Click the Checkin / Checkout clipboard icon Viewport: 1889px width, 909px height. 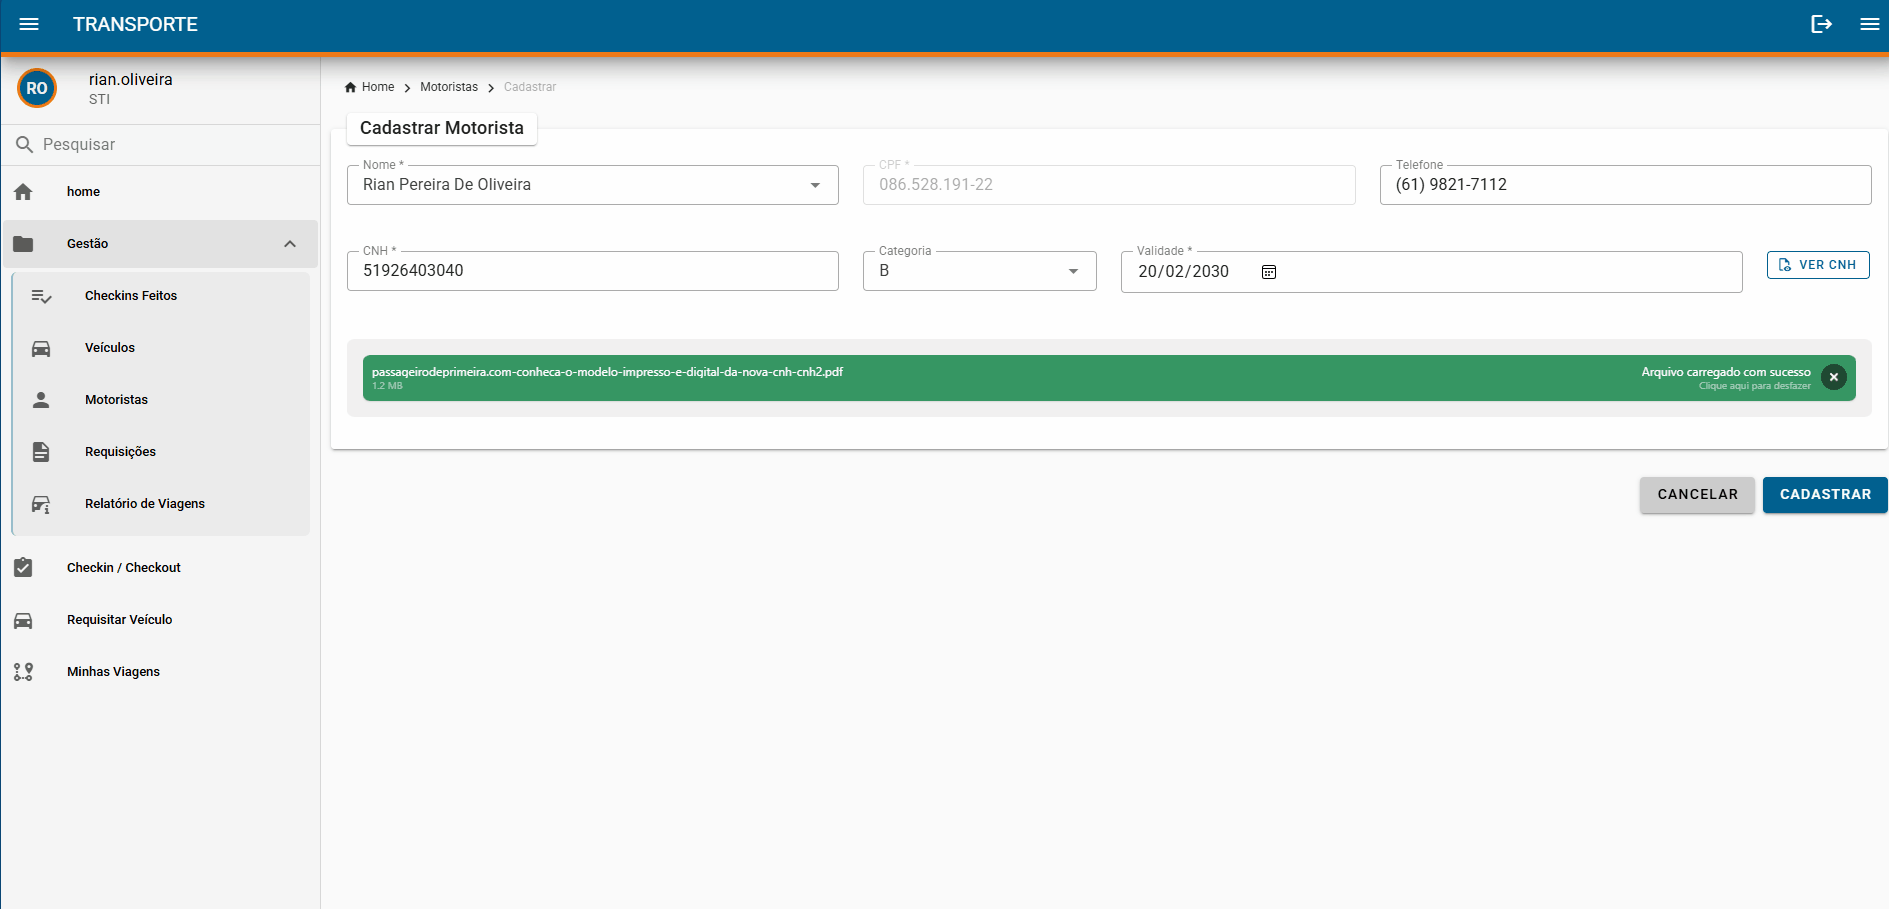(x=23, y=568)
